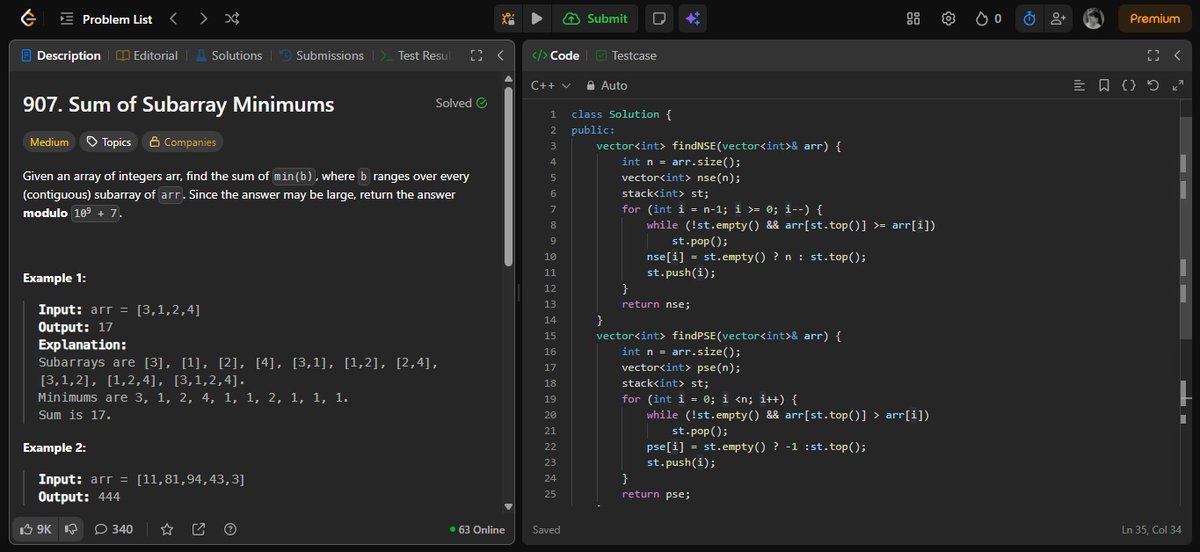Click the description panel scrollbar thumb
Image resolution: width=1200 pixels, height=552 pixels.
pyautogui.click(x=508, y=174)
